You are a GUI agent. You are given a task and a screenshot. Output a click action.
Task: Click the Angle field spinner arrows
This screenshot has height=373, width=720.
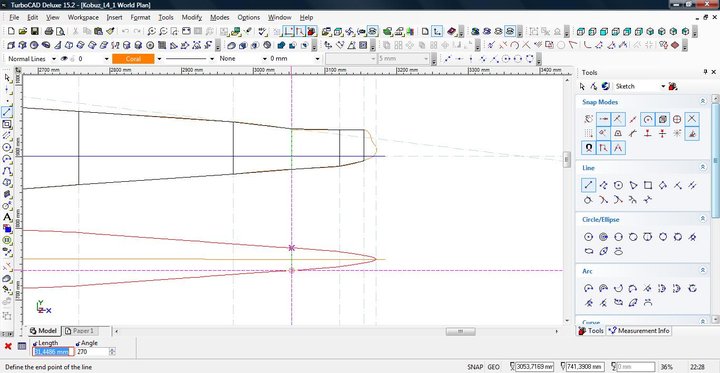click(x=112, y=352)
